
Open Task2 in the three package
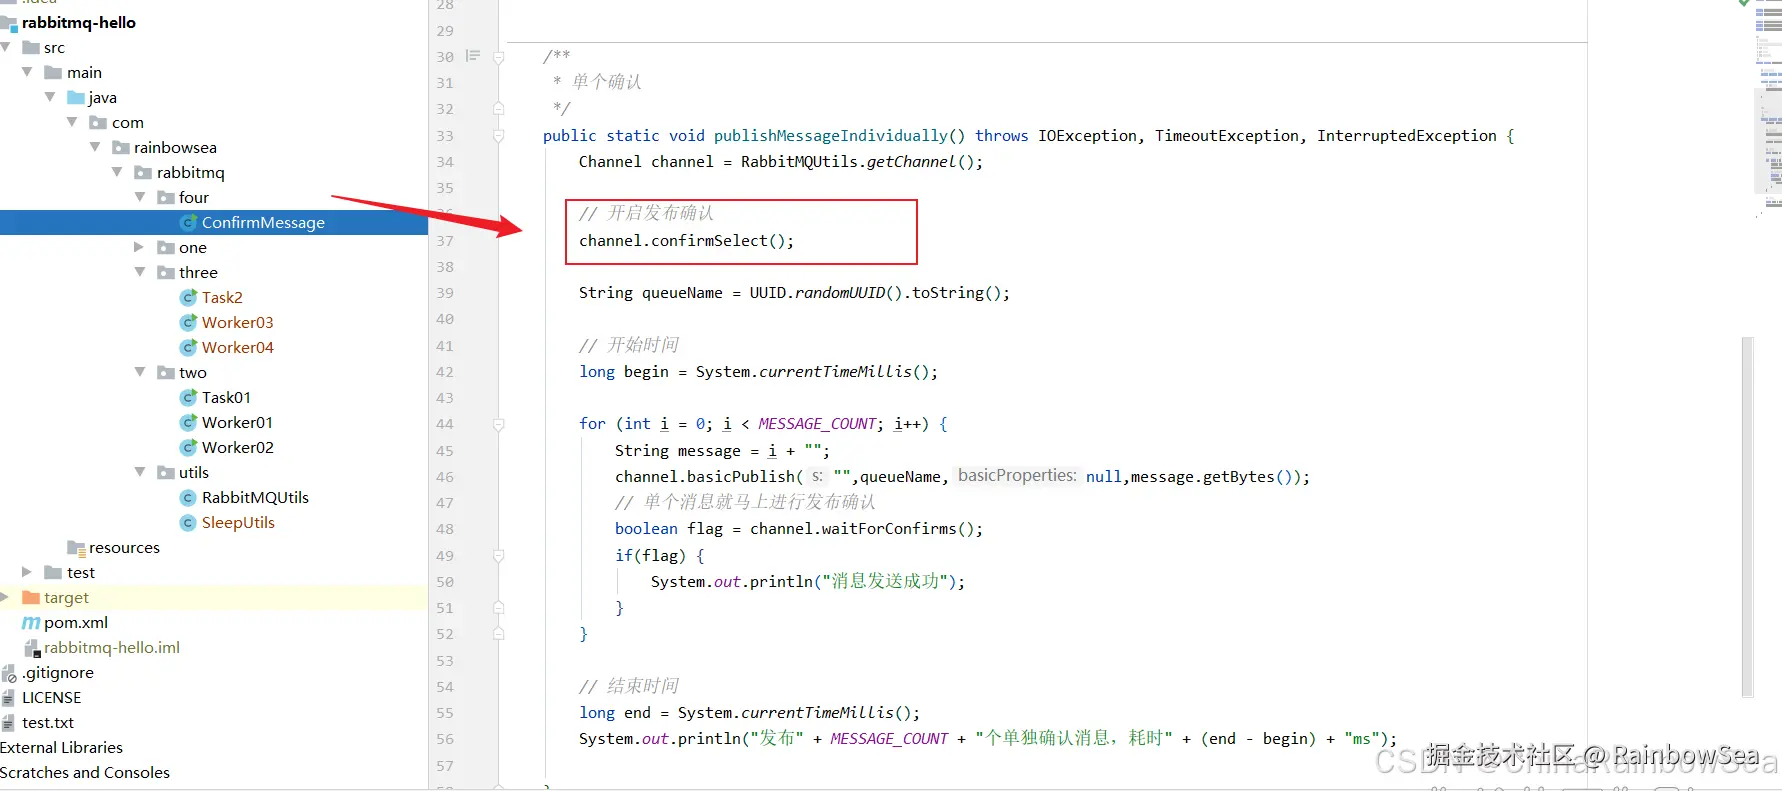coord(222,297)
